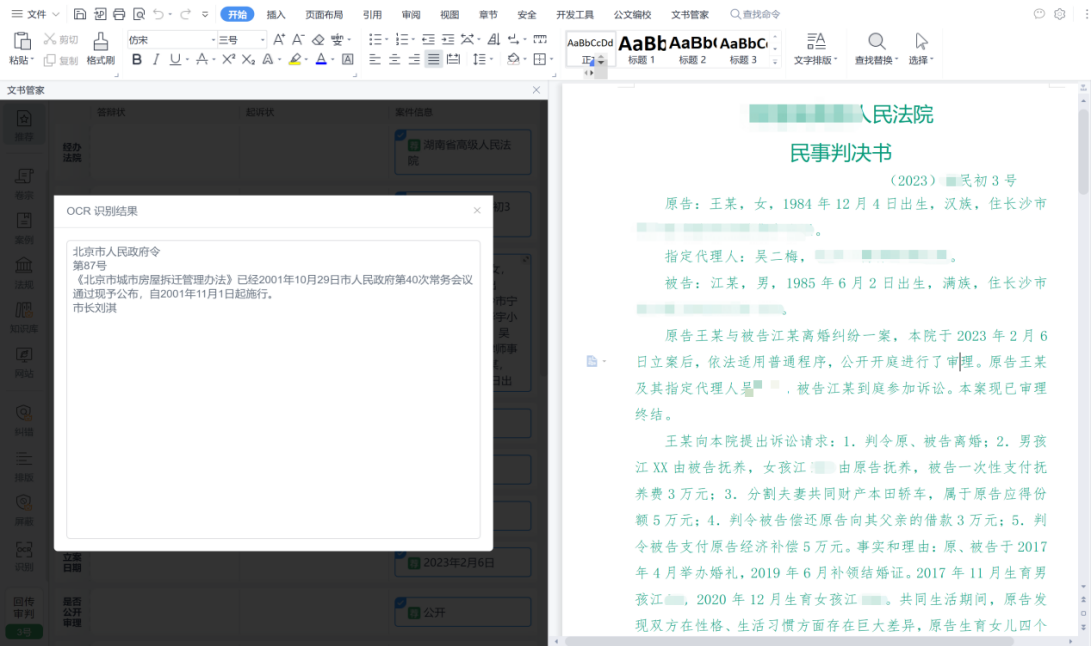Click inside the OCR result text area
1091x646 pixels.
pos(273,420)
